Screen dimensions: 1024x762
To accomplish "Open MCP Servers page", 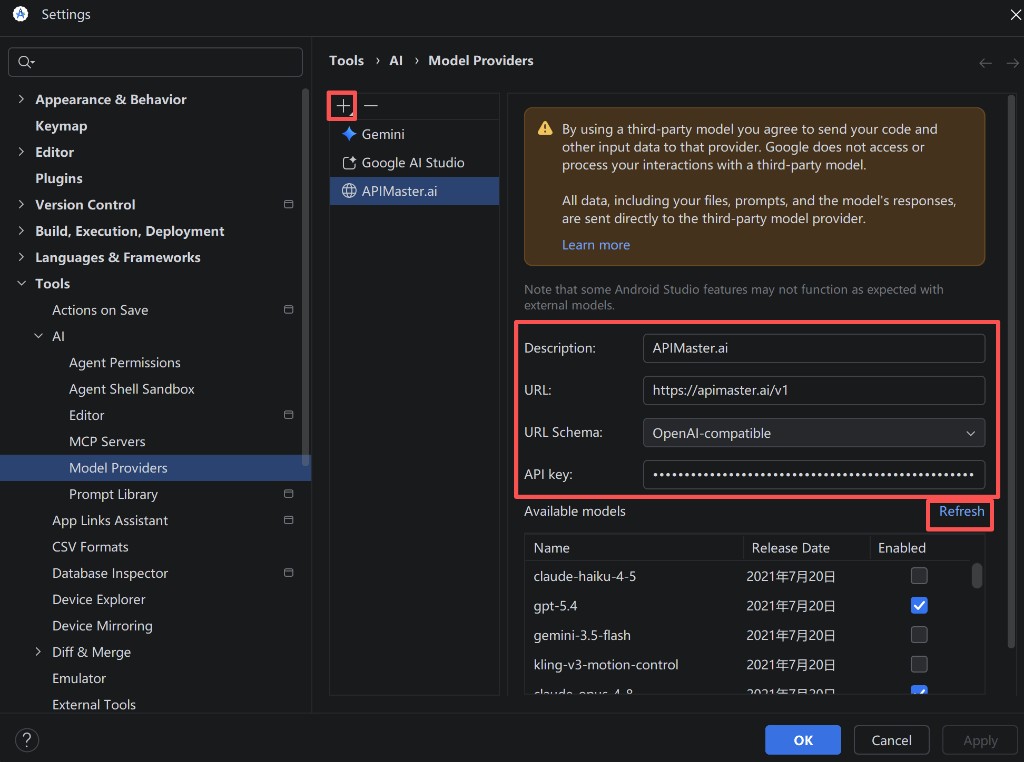I will pos(107,441).
